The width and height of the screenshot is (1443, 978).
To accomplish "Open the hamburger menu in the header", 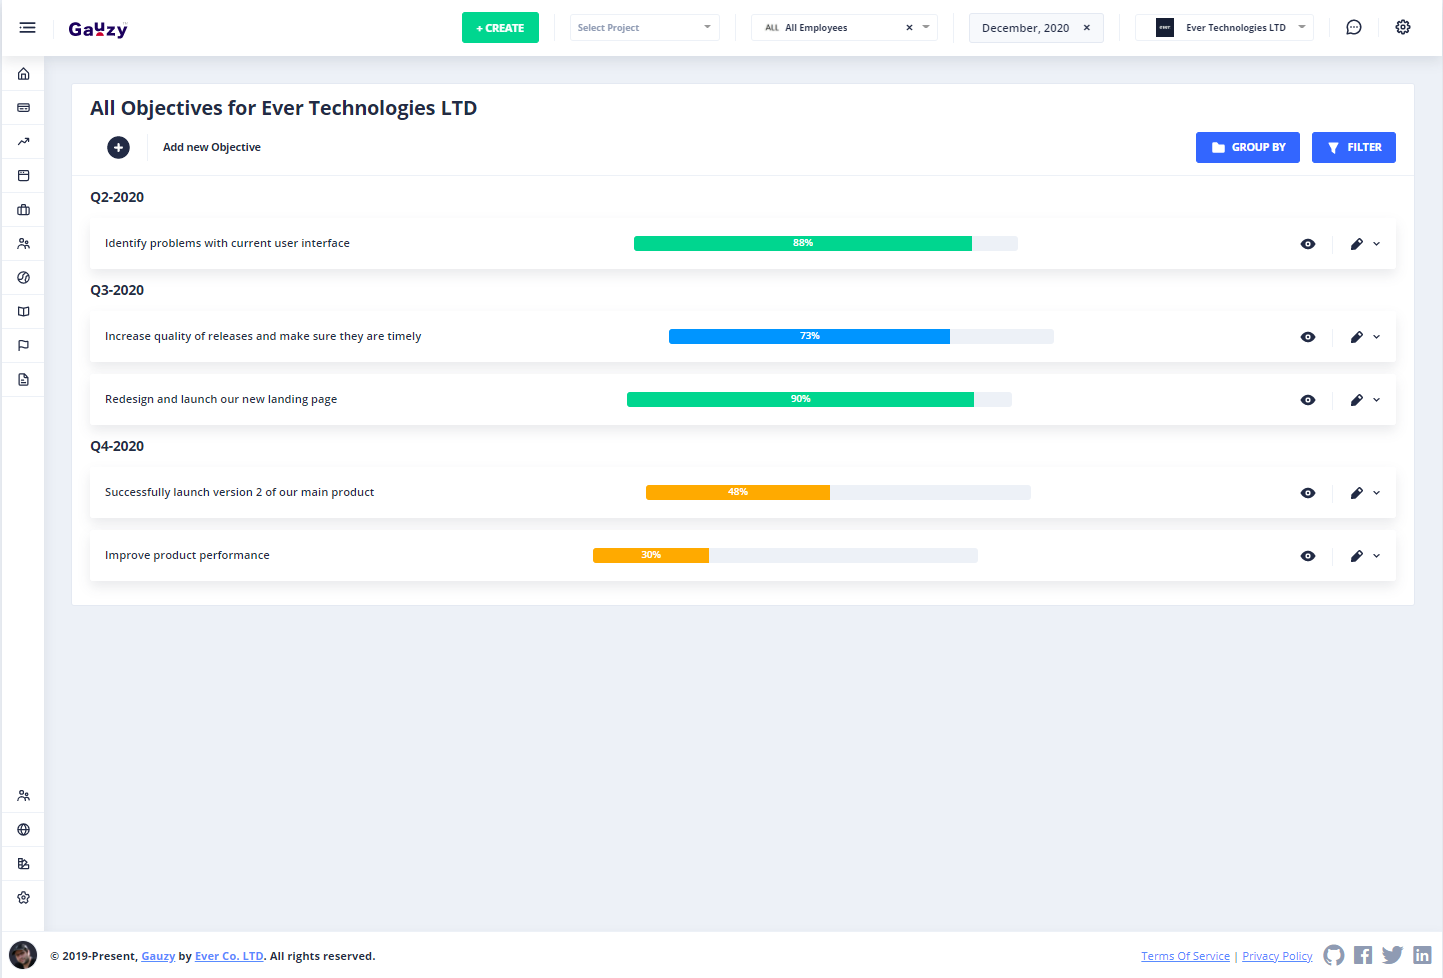I will (27, 28).
